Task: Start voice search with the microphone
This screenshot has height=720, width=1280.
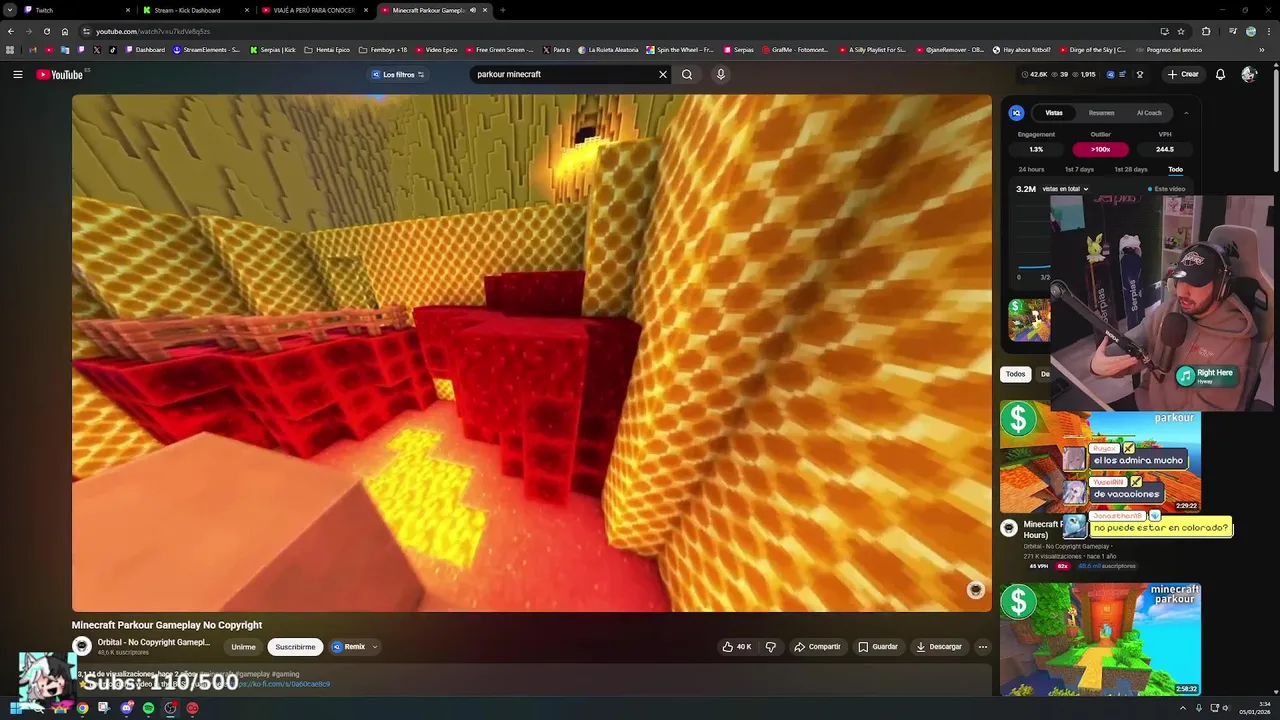Action: point(720,74)
